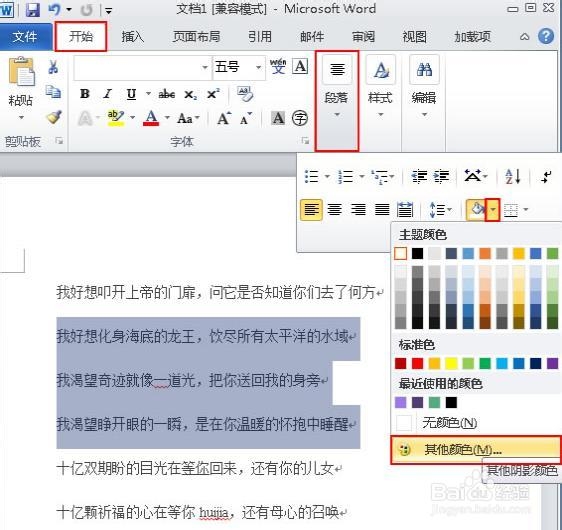
Task: Open the font name combo box
Action: 142,67
